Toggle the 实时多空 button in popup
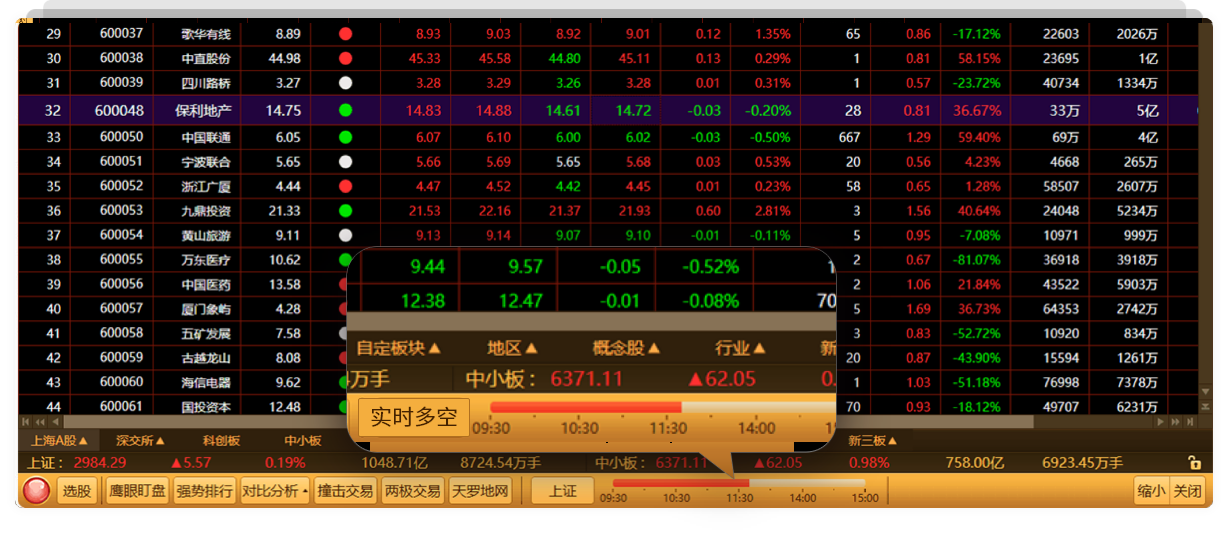Screen dimensions: 1228x557 point(413,417)
